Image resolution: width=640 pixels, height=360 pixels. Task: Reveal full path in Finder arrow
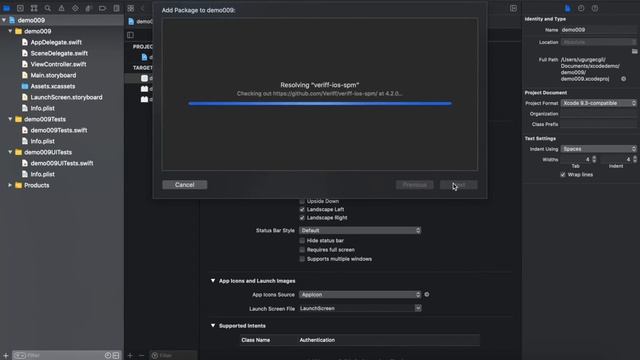(624, 79)
